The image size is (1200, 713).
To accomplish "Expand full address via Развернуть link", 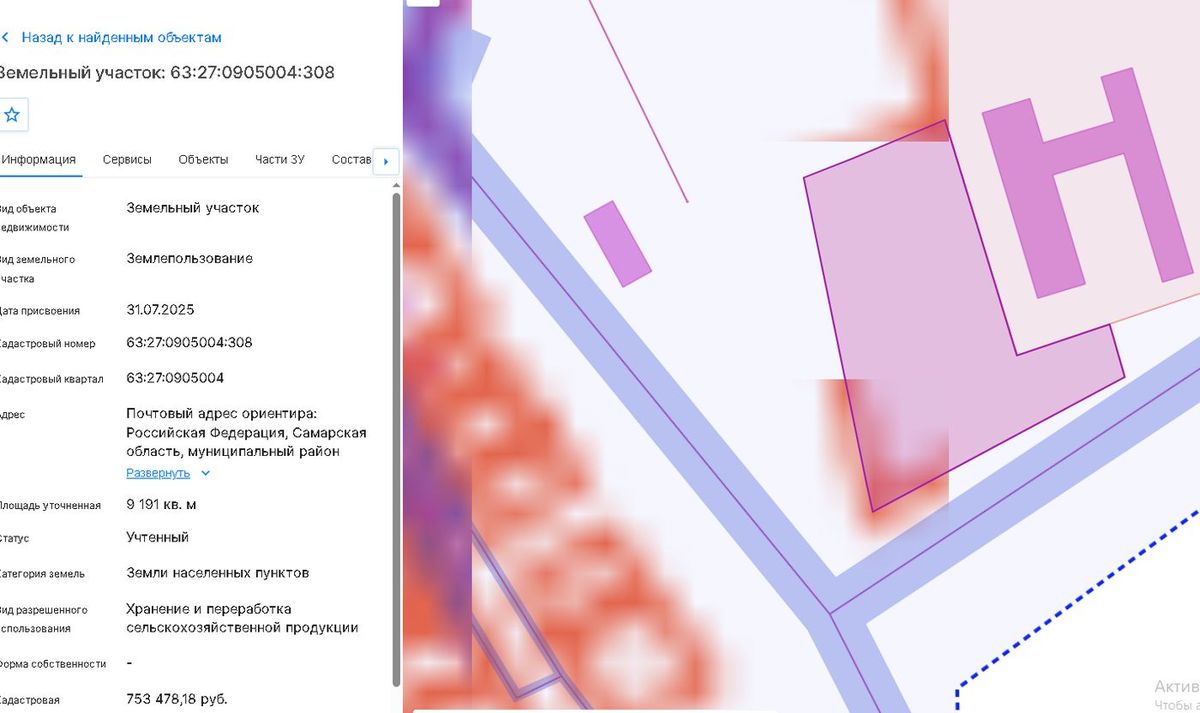I will [158, 473].
